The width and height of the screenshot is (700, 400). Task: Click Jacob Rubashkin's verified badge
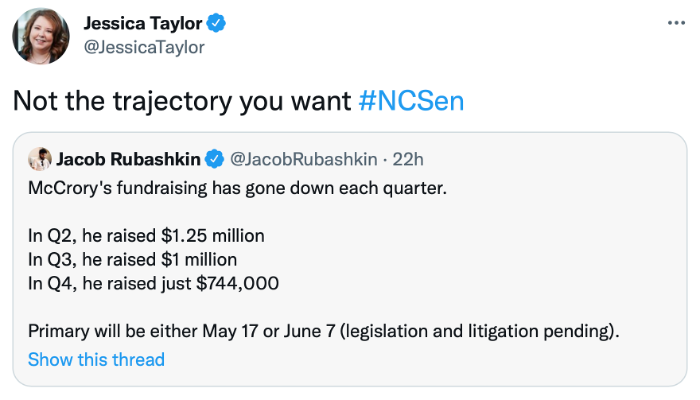(x=214, y=159)
